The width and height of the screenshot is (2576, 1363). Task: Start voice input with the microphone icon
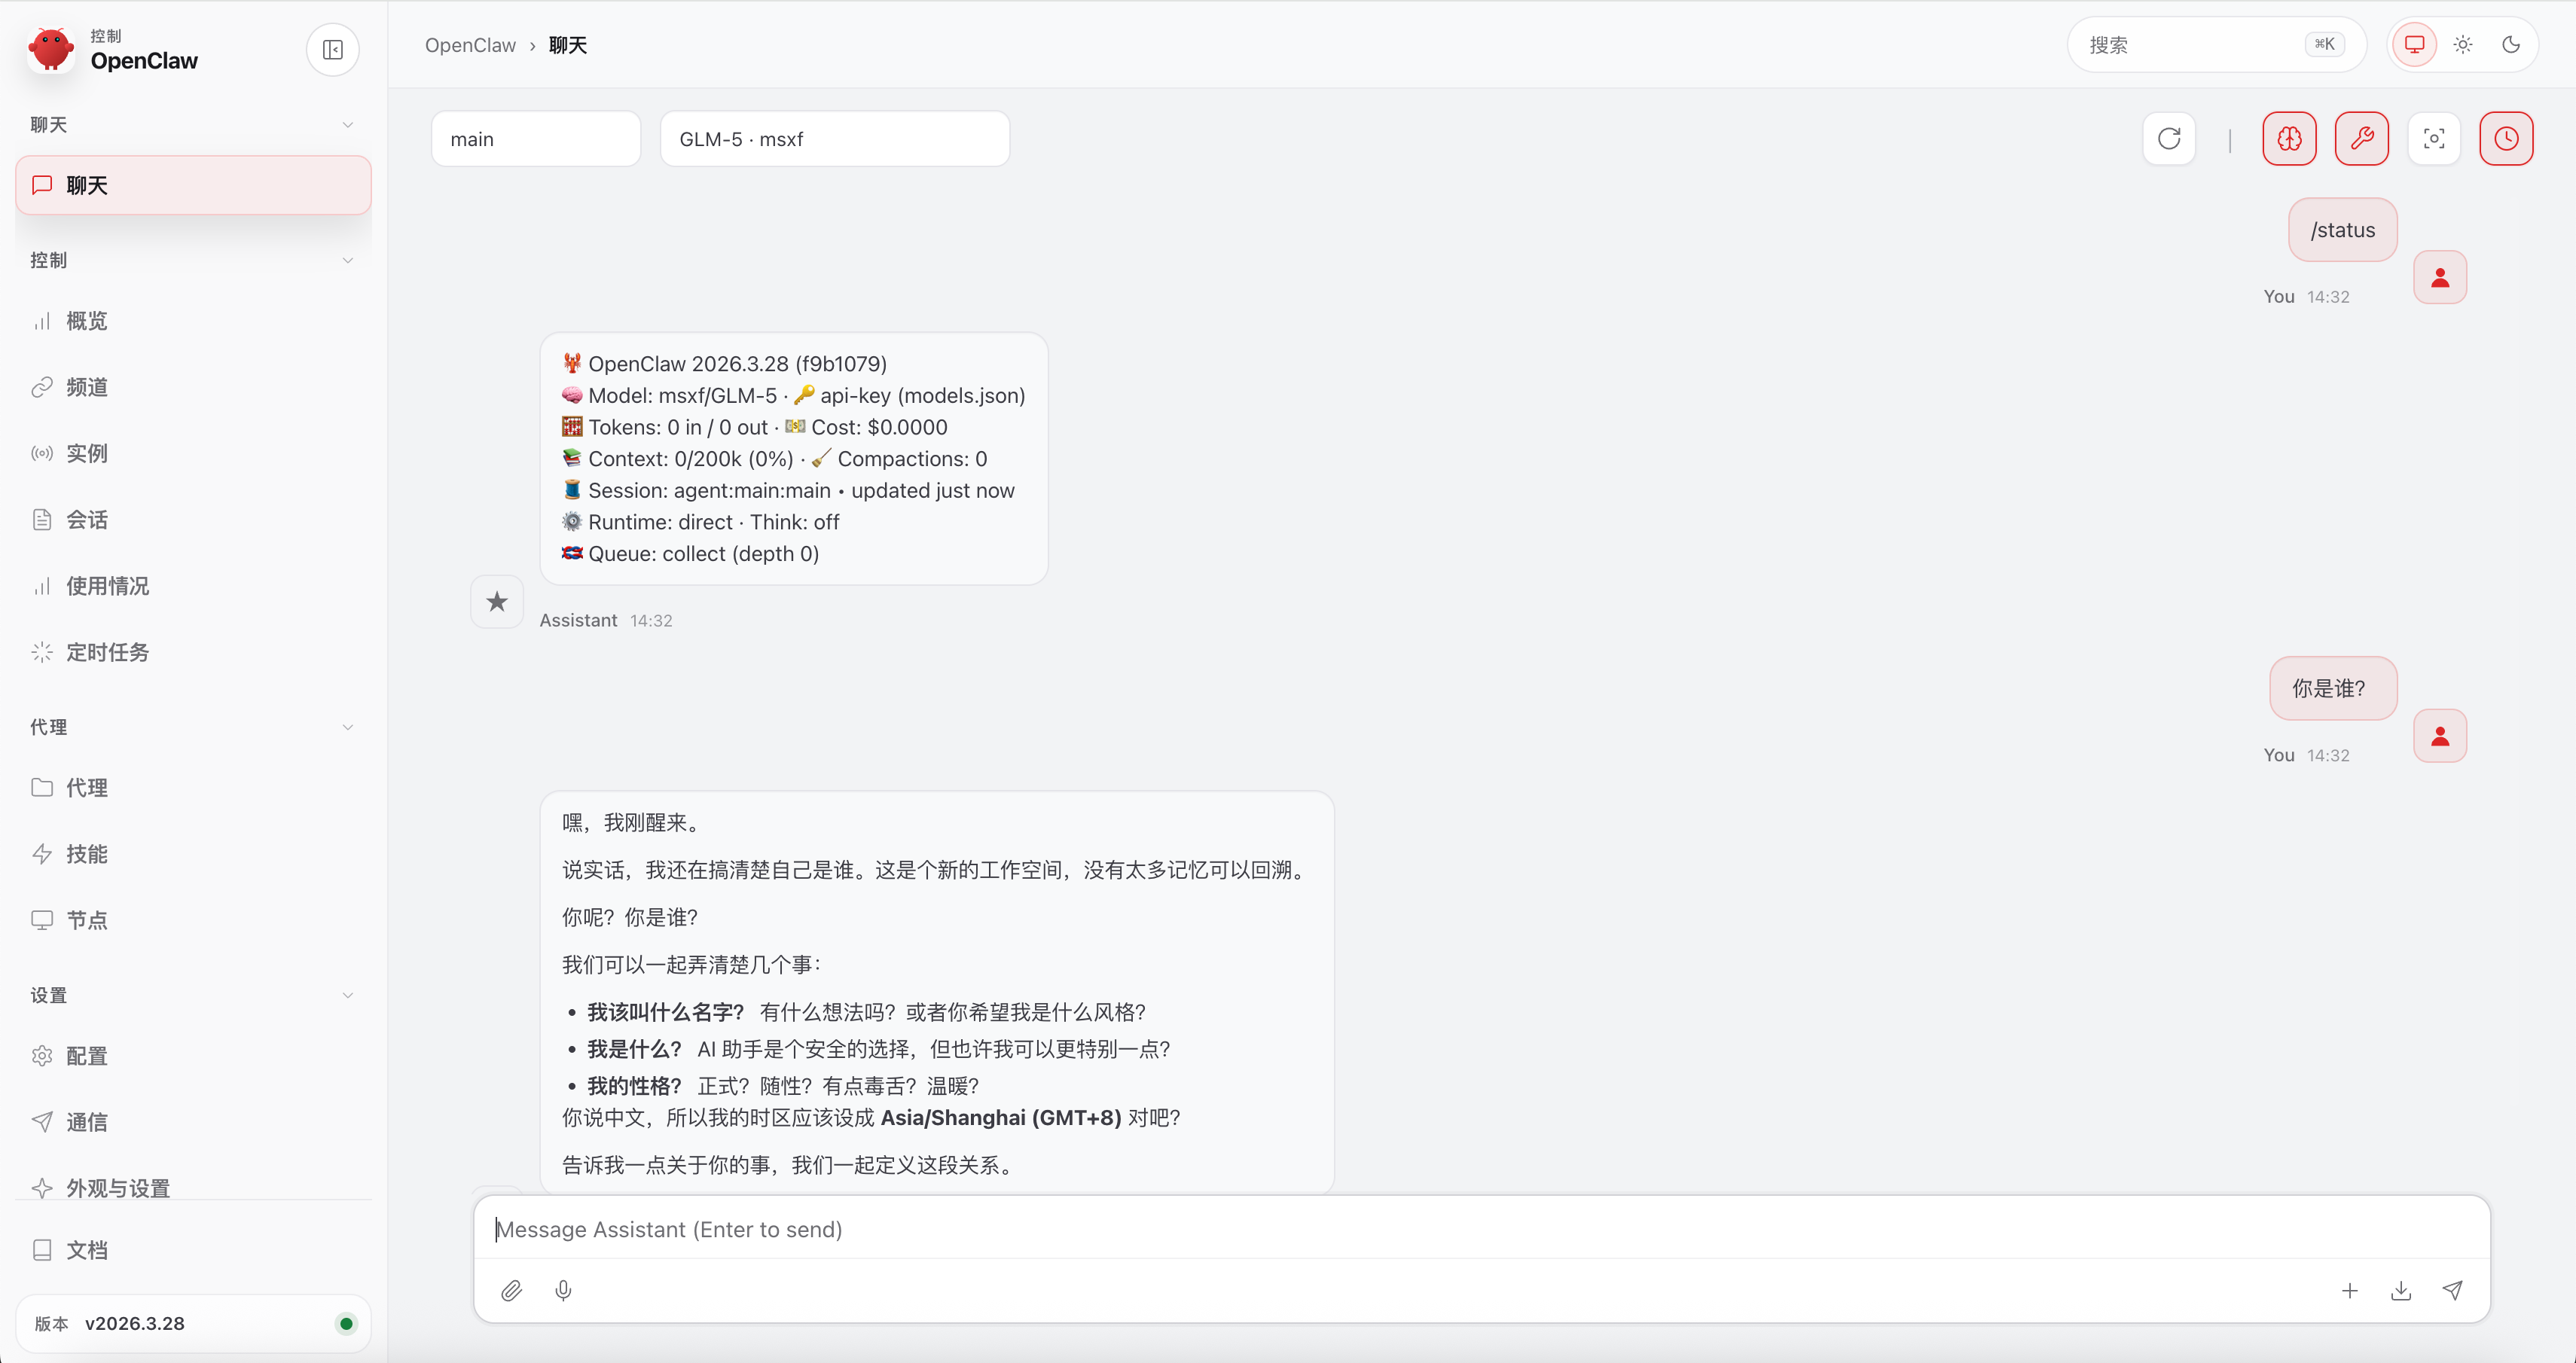pos(563,1290)
